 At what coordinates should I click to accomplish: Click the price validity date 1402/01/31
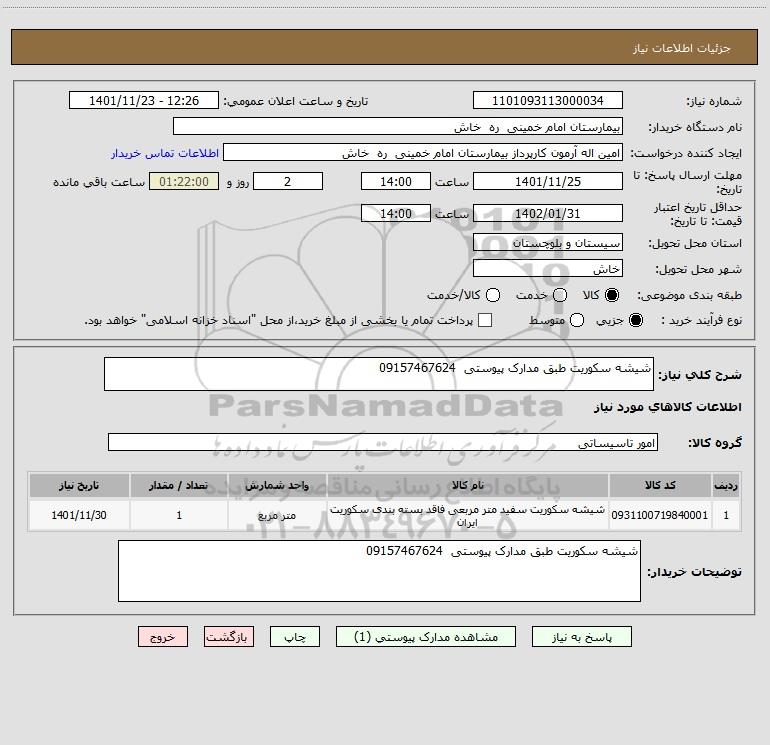(548, 213)
